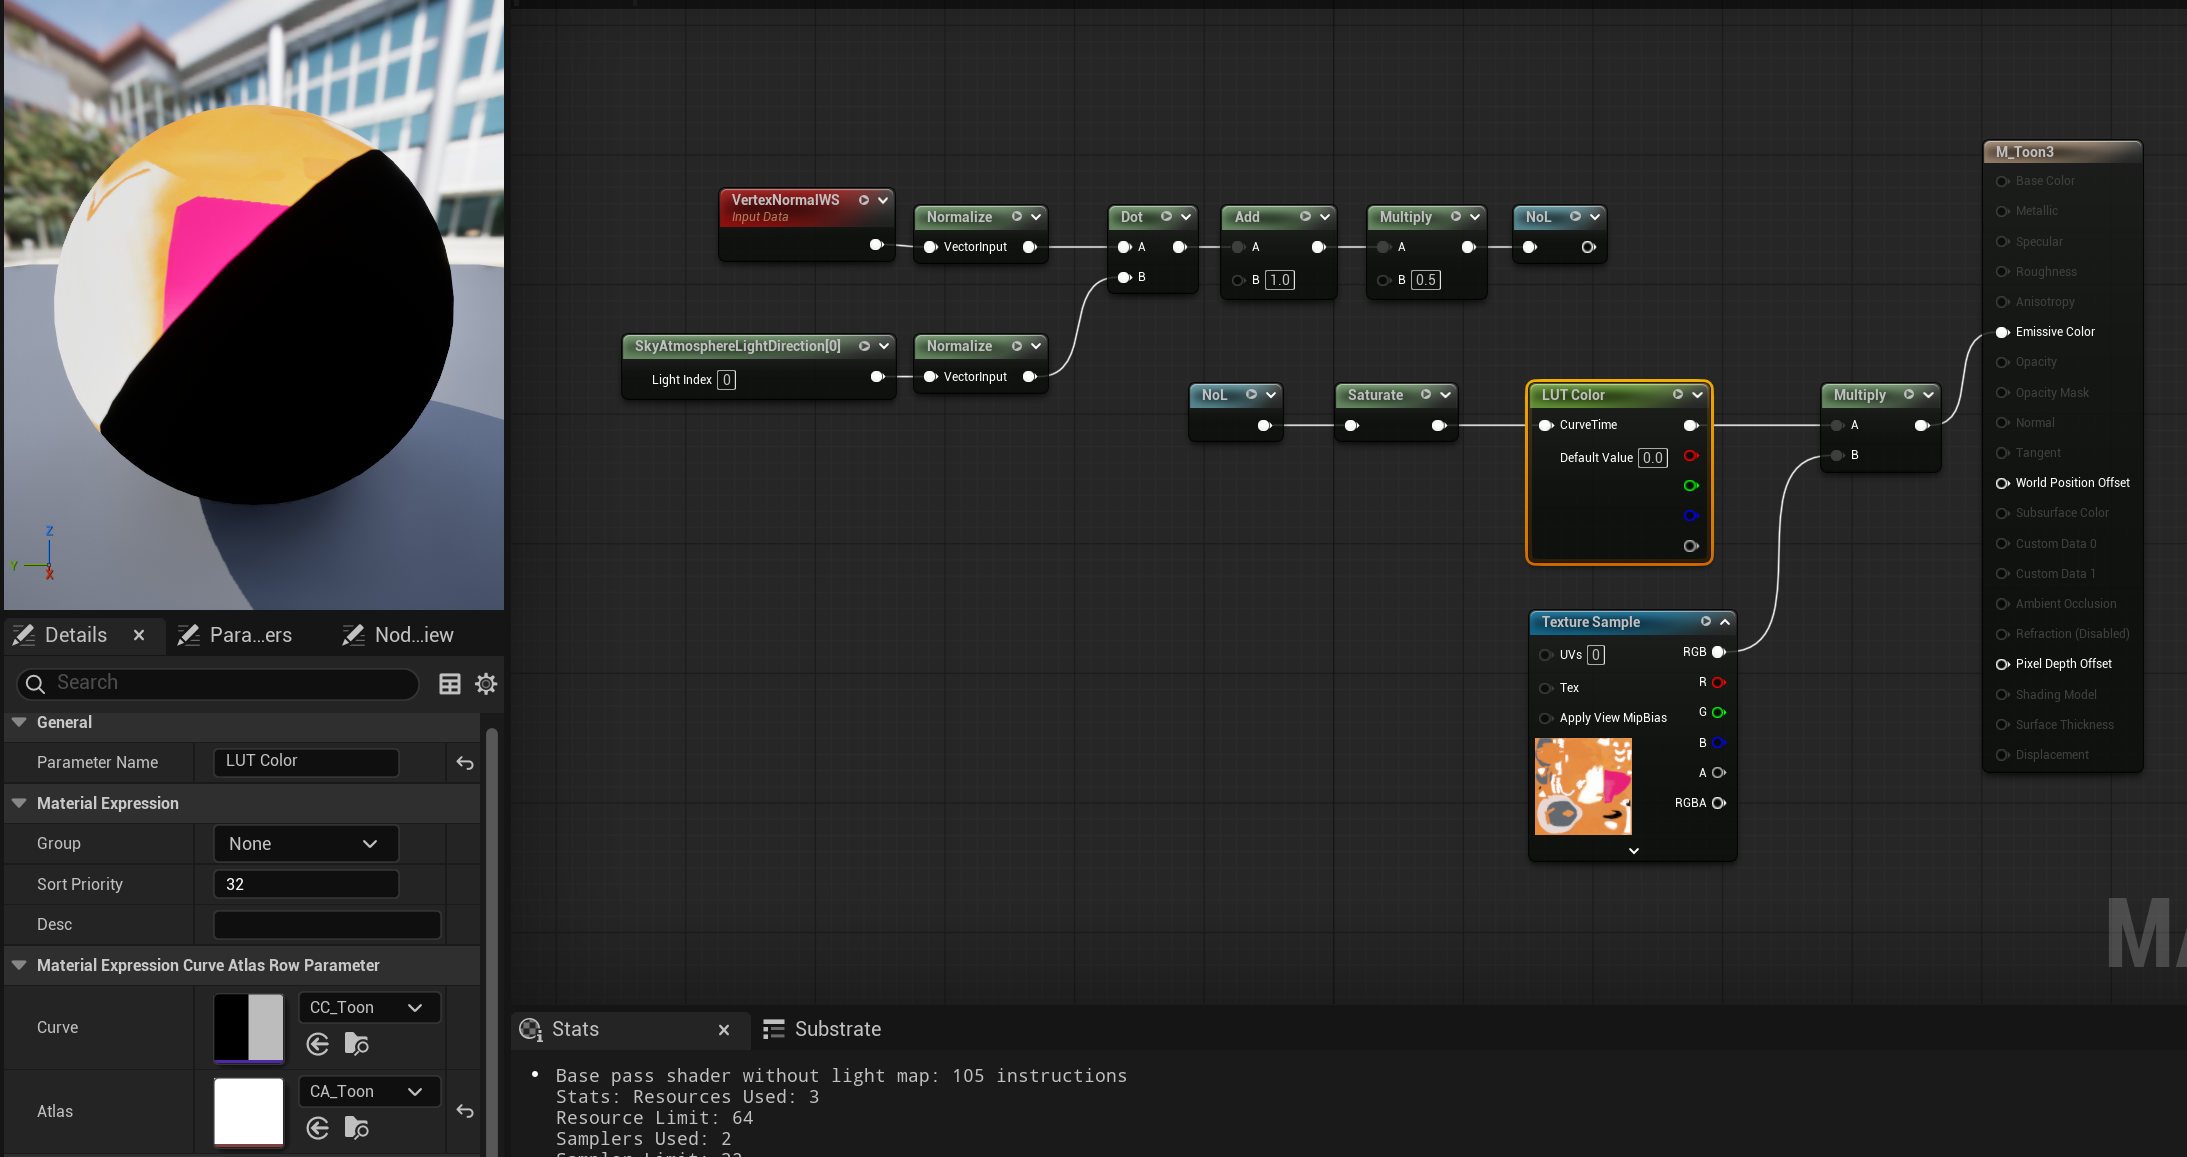Toggle preview eye on LUT Color node
The image size is (2187, 1157).
pyautogui.click(x=1678, y=395)
